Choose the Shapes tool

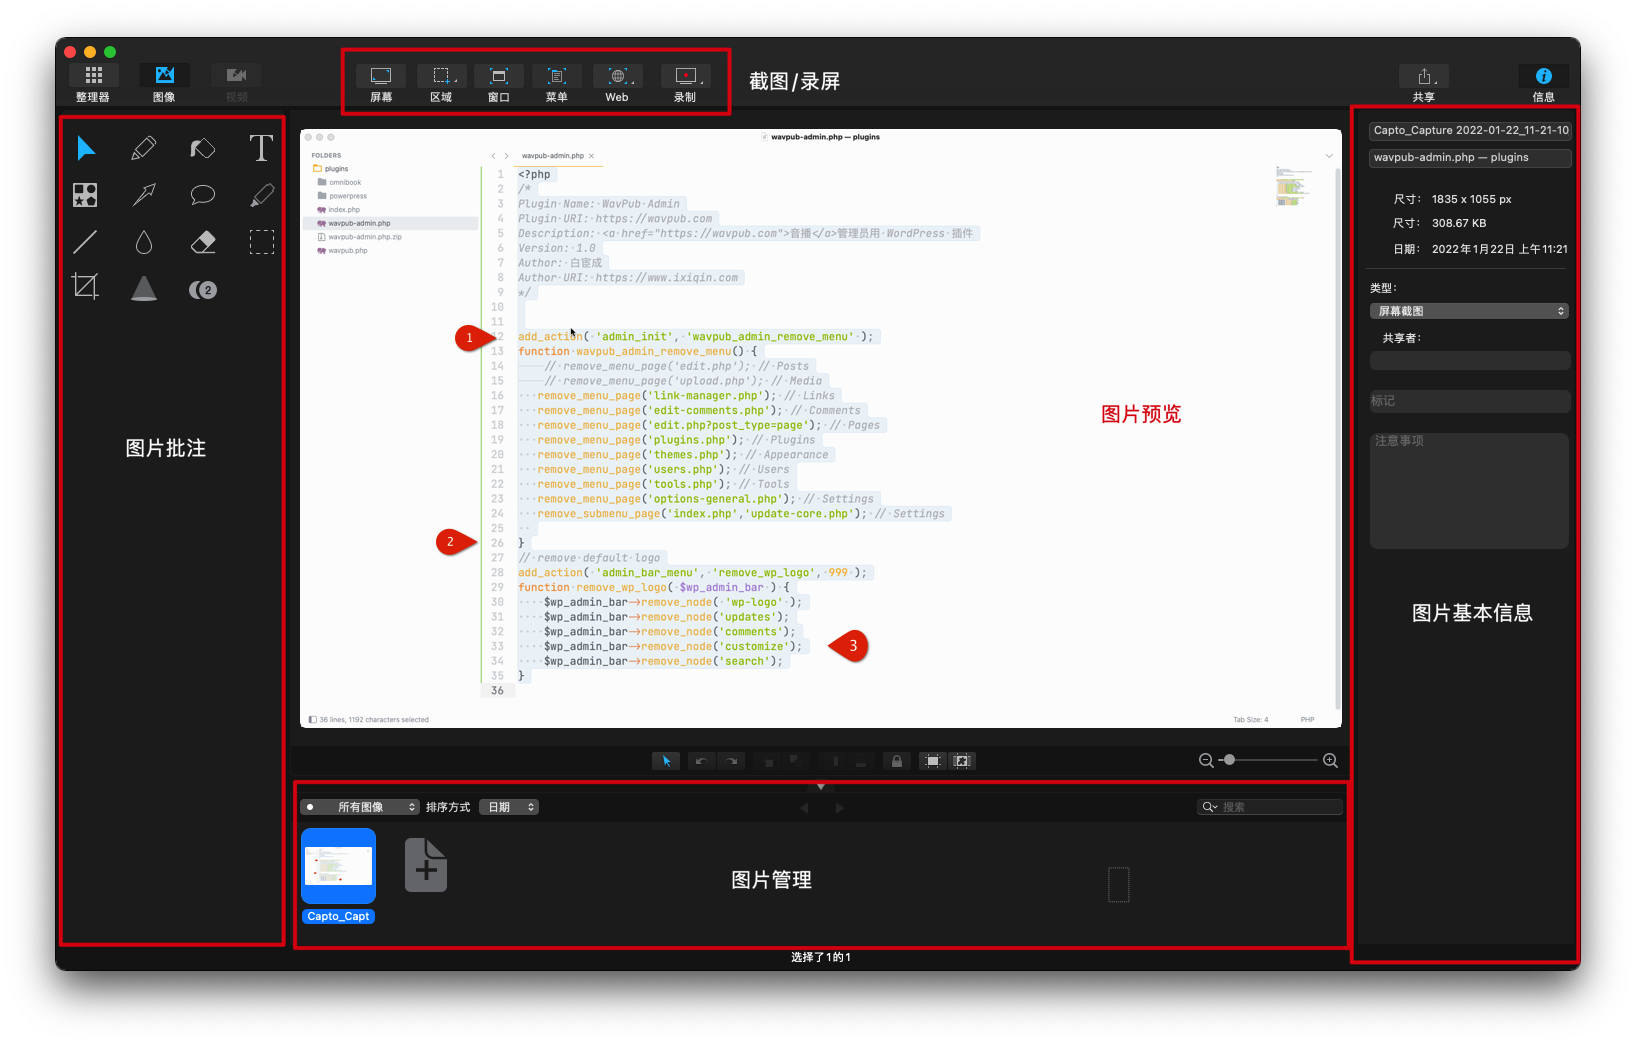[x=85, y=195]
